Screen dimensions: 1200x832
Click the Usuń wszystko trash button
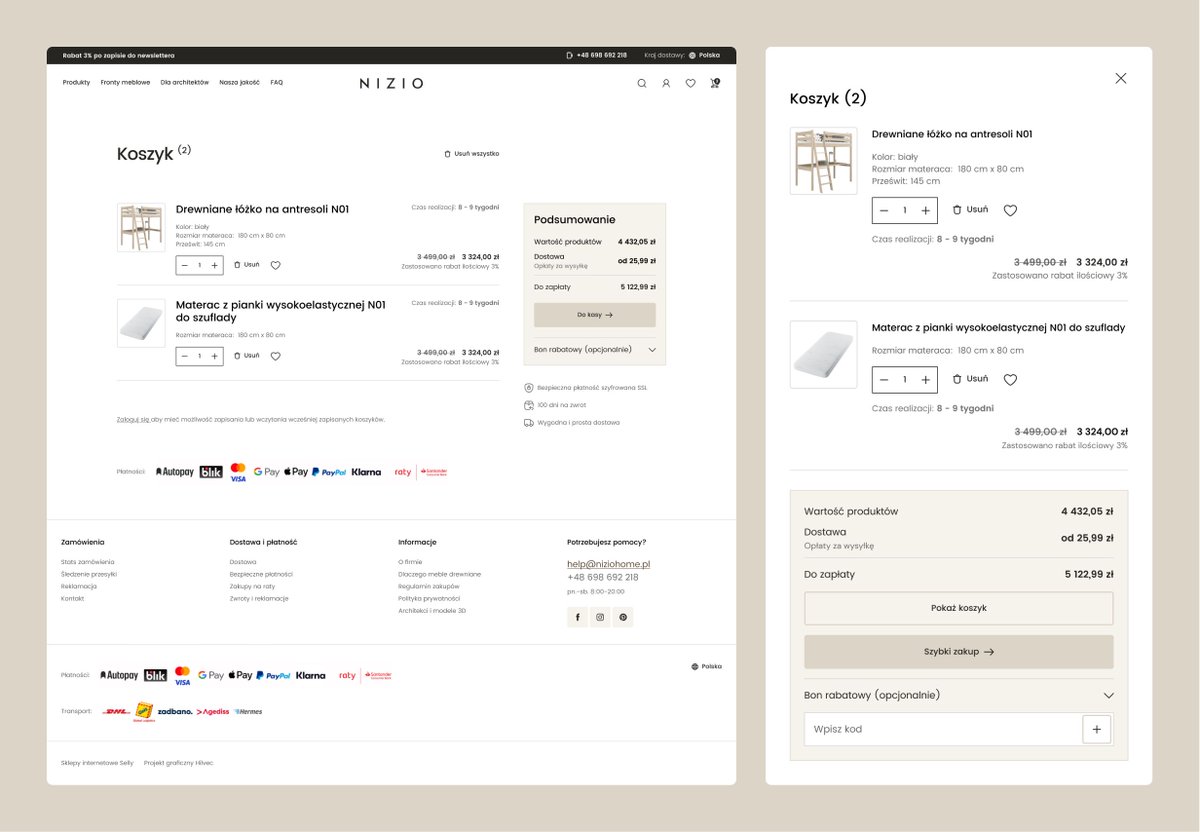[x=471, y=154]
